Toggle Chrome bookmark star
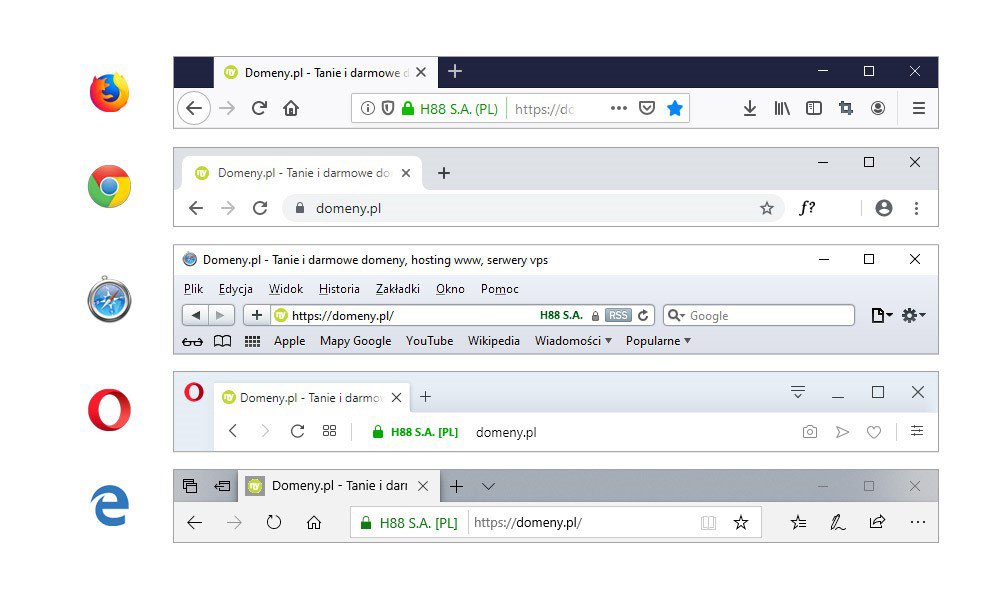The height and width of the screenshot is (600, 1000). point(767,208)
